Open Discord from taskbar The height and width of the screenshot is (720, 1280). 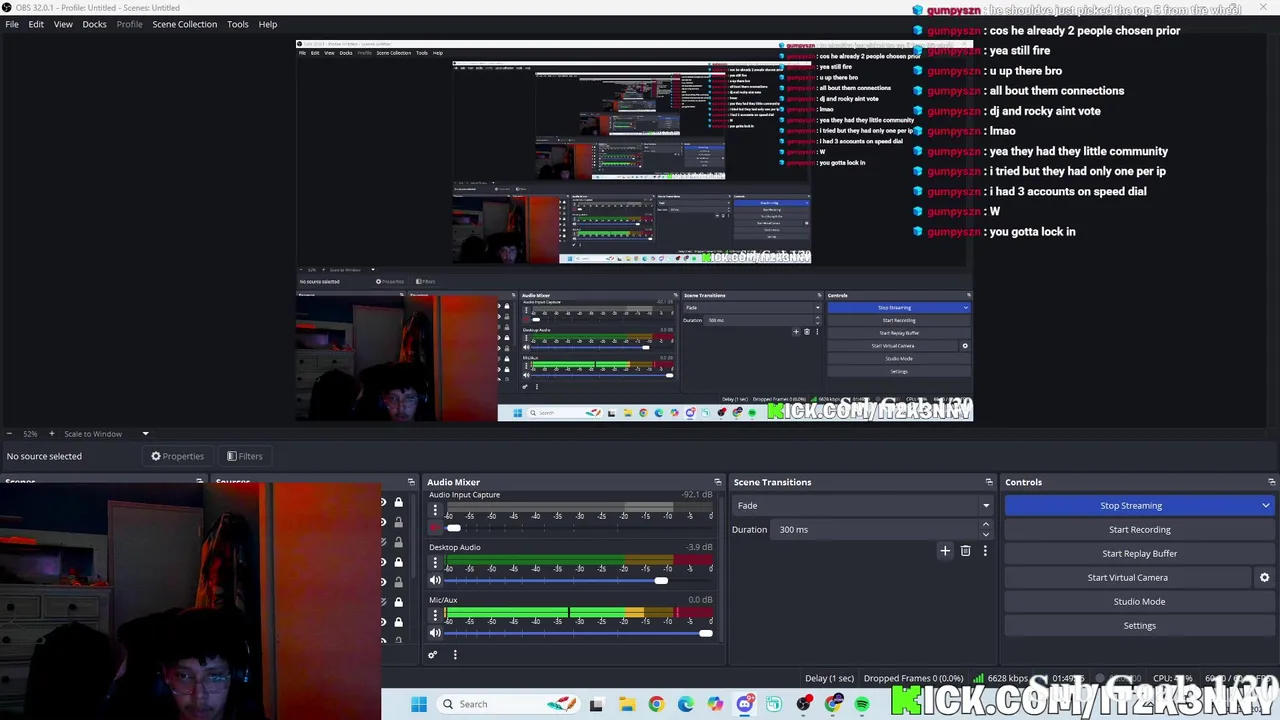pos(745,704)
